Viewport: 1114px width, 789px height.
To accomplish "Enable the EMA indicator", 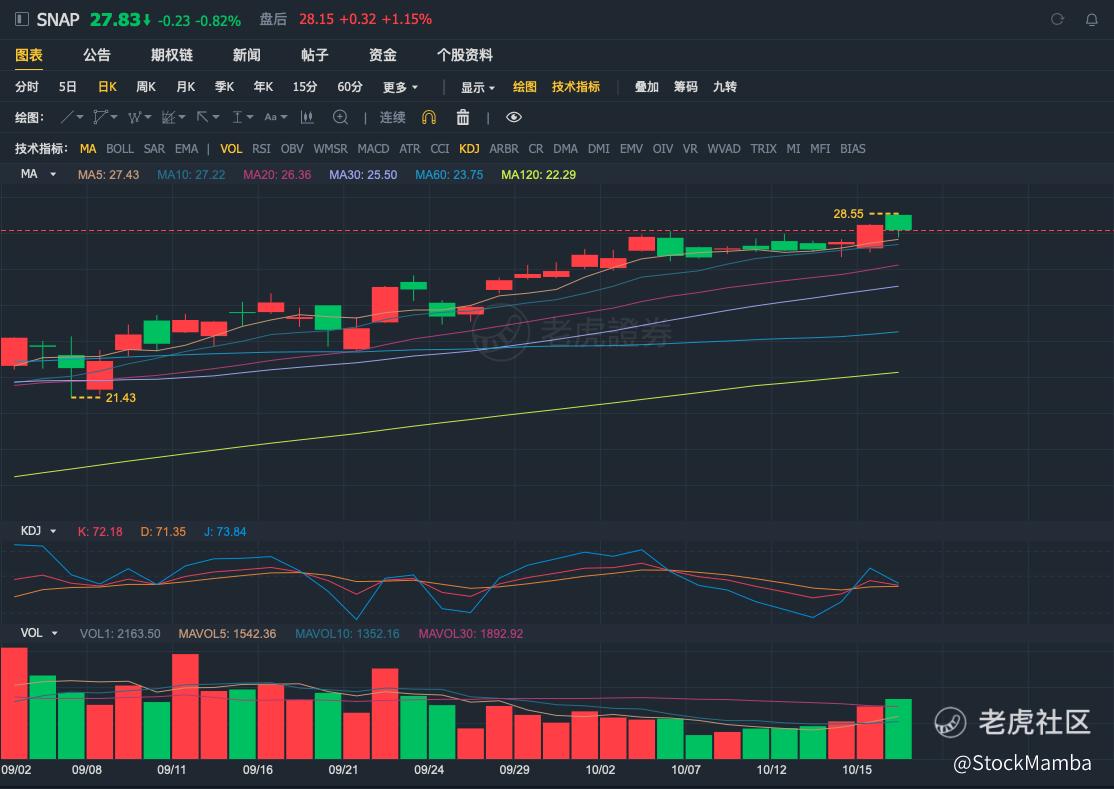I will [x=186, y=148].
